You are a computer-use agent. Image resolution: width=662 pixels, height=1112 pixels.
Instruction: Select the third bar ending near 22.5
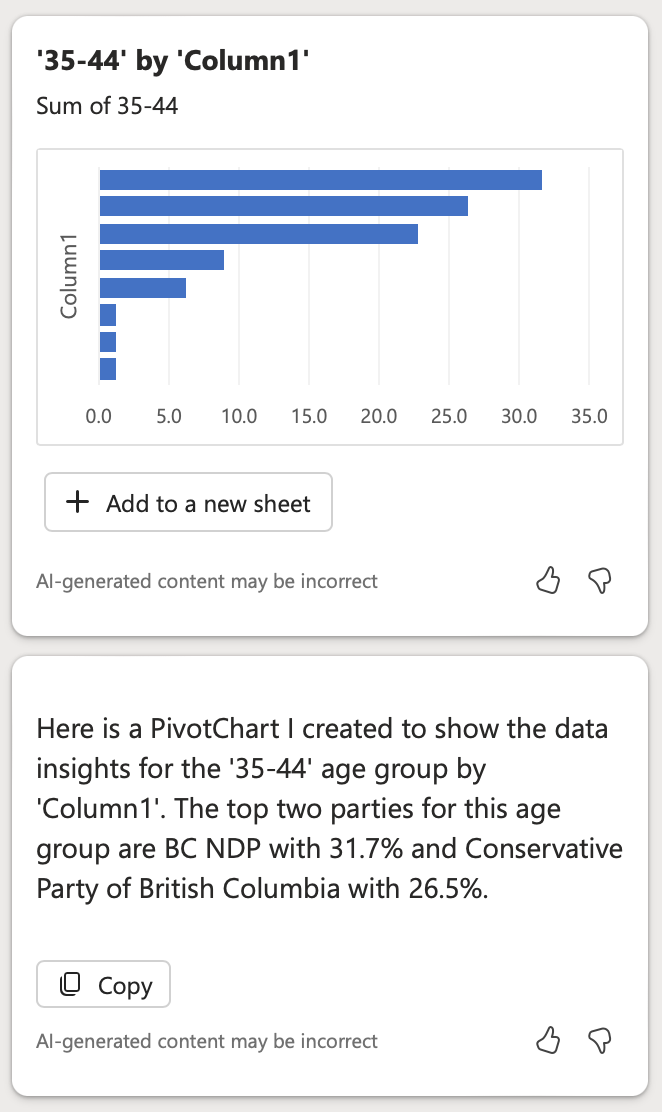click(259, 234)
